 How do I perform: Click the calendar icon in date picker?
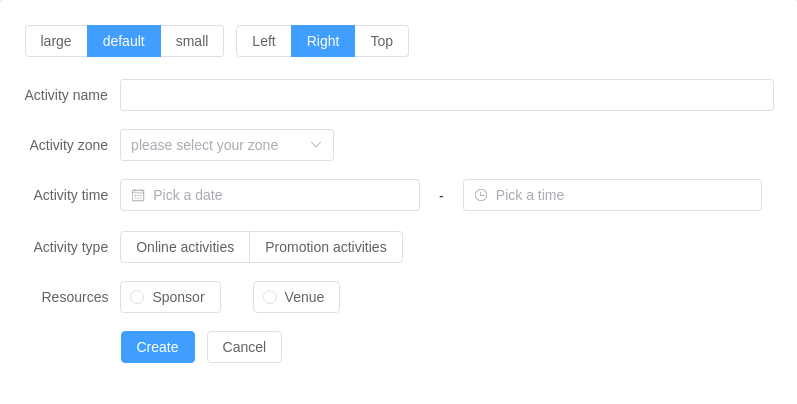[138, 195]
